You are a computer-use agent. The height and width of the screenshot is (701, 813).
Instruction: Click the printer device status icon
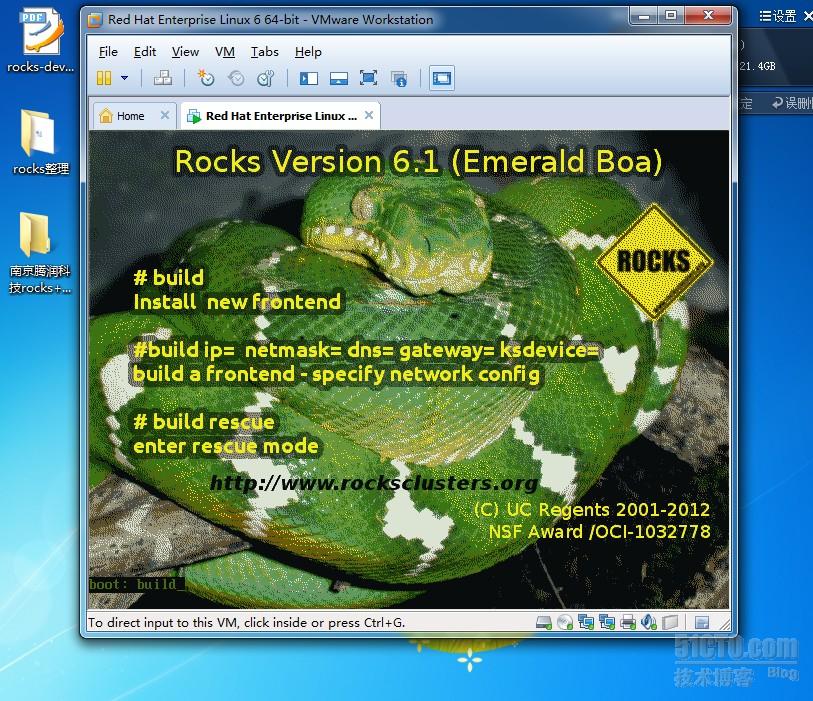pyautogui.click(x=628, y=622)
